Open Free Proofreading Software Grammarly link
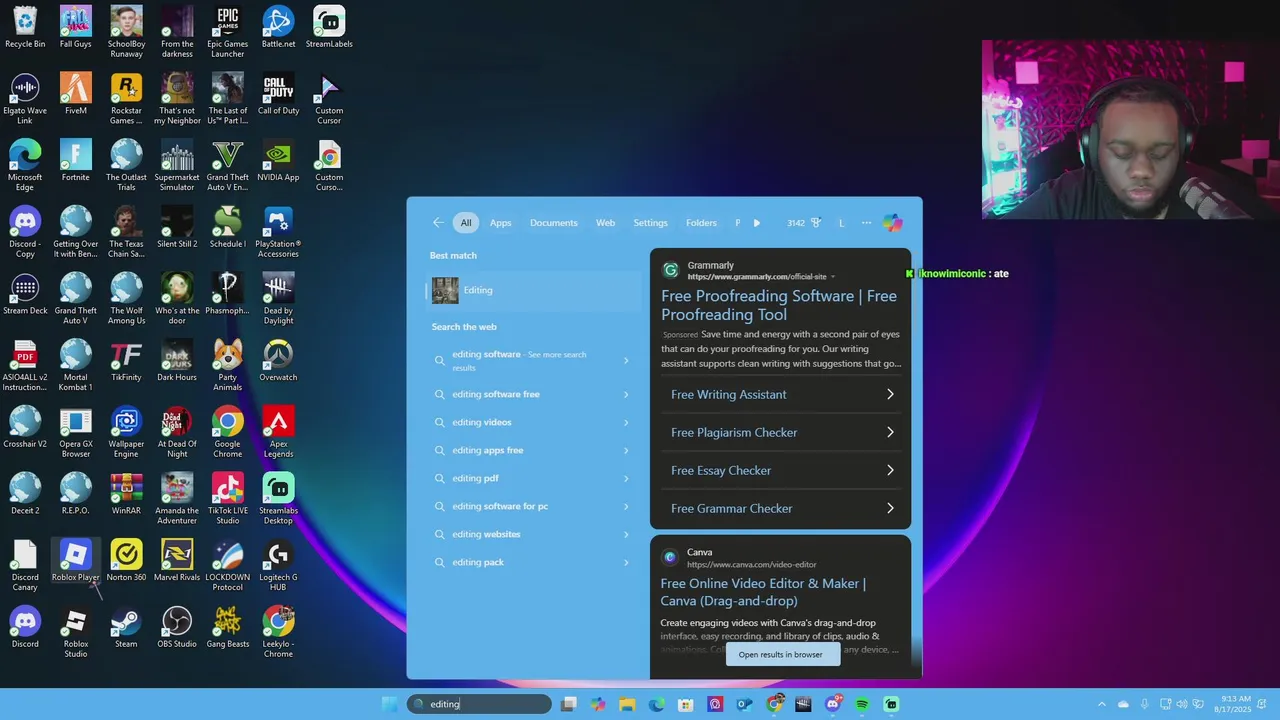1280x720 pixels. [x=779, y=305]
